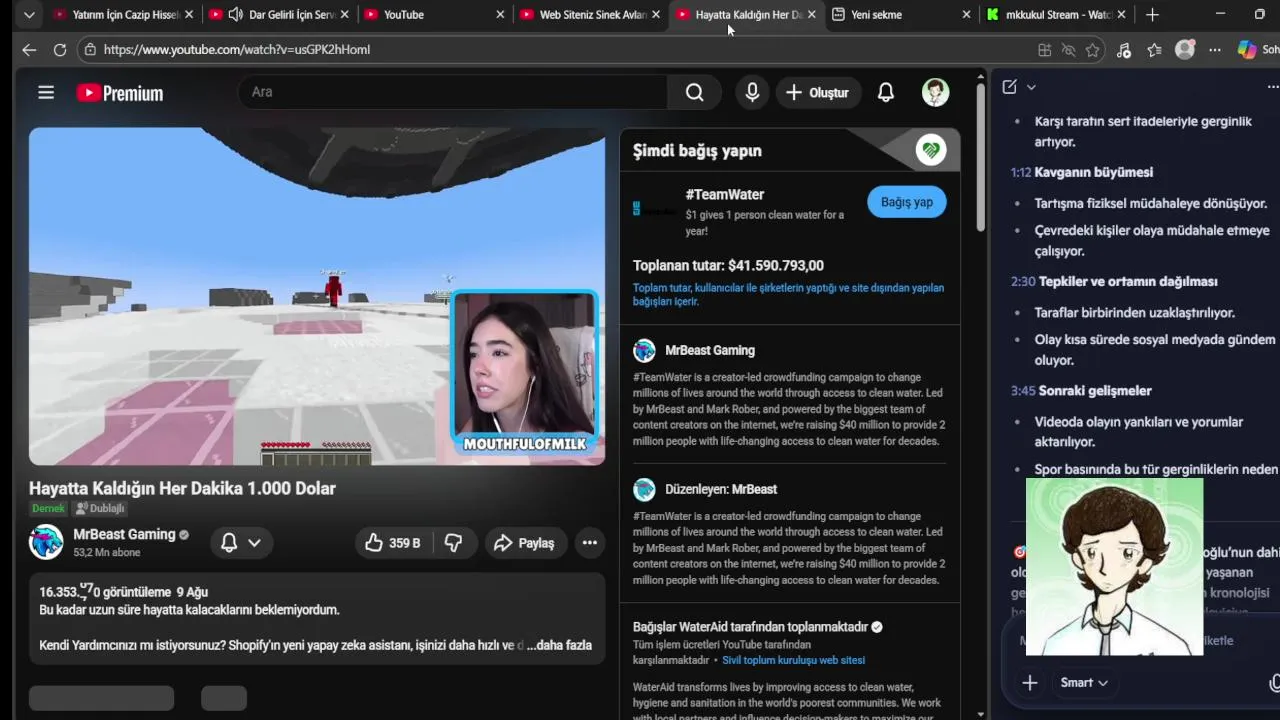Open the favorites list icon

[1154, 50]
